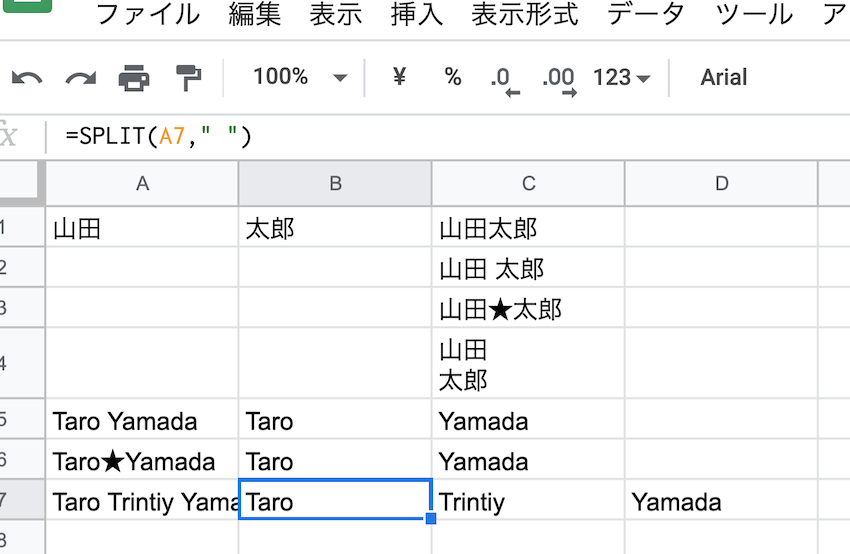Click the redo arrow icon
The image size is (850, 554).
[80, 78]
